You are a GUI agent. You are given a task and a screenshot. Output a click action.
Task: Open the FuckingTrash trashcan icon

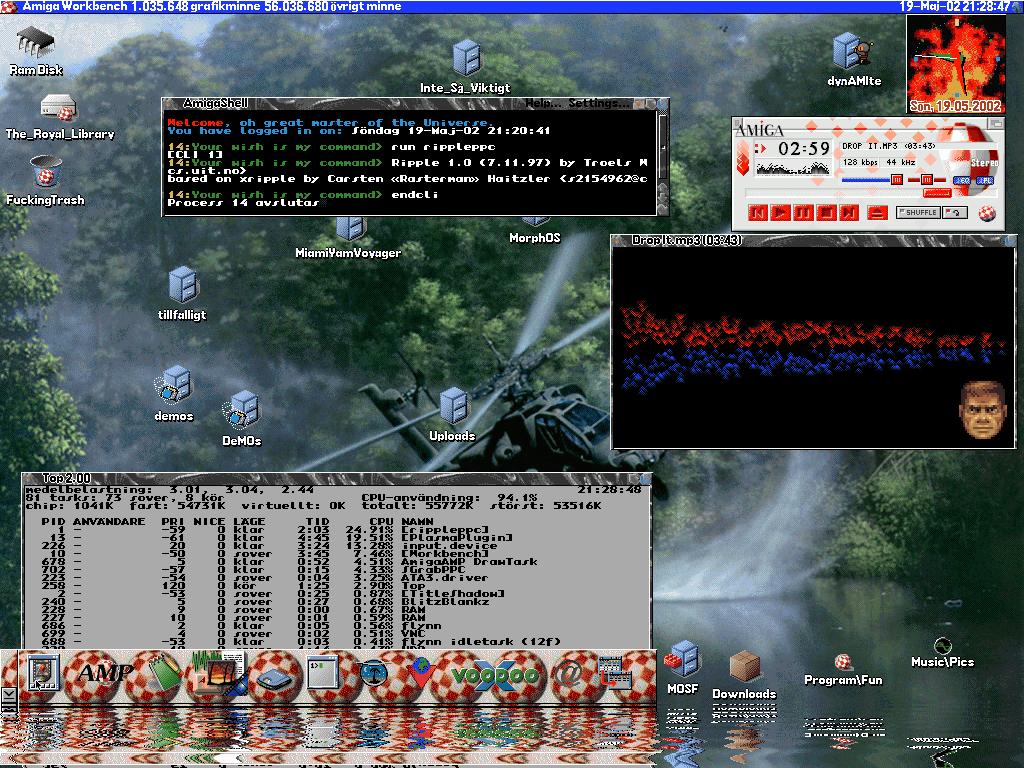[44, 172]
